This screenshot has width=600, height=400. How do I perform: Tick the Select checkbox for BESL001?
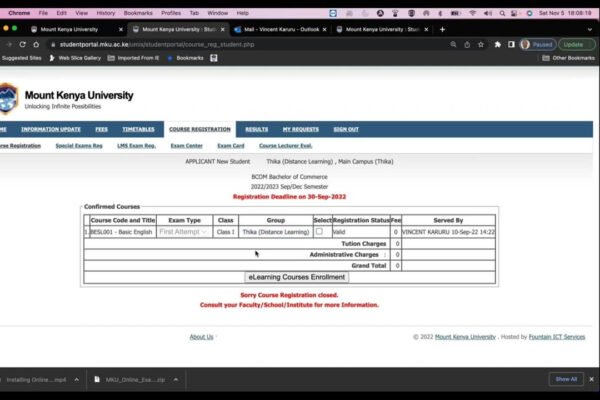coord(319,231)
